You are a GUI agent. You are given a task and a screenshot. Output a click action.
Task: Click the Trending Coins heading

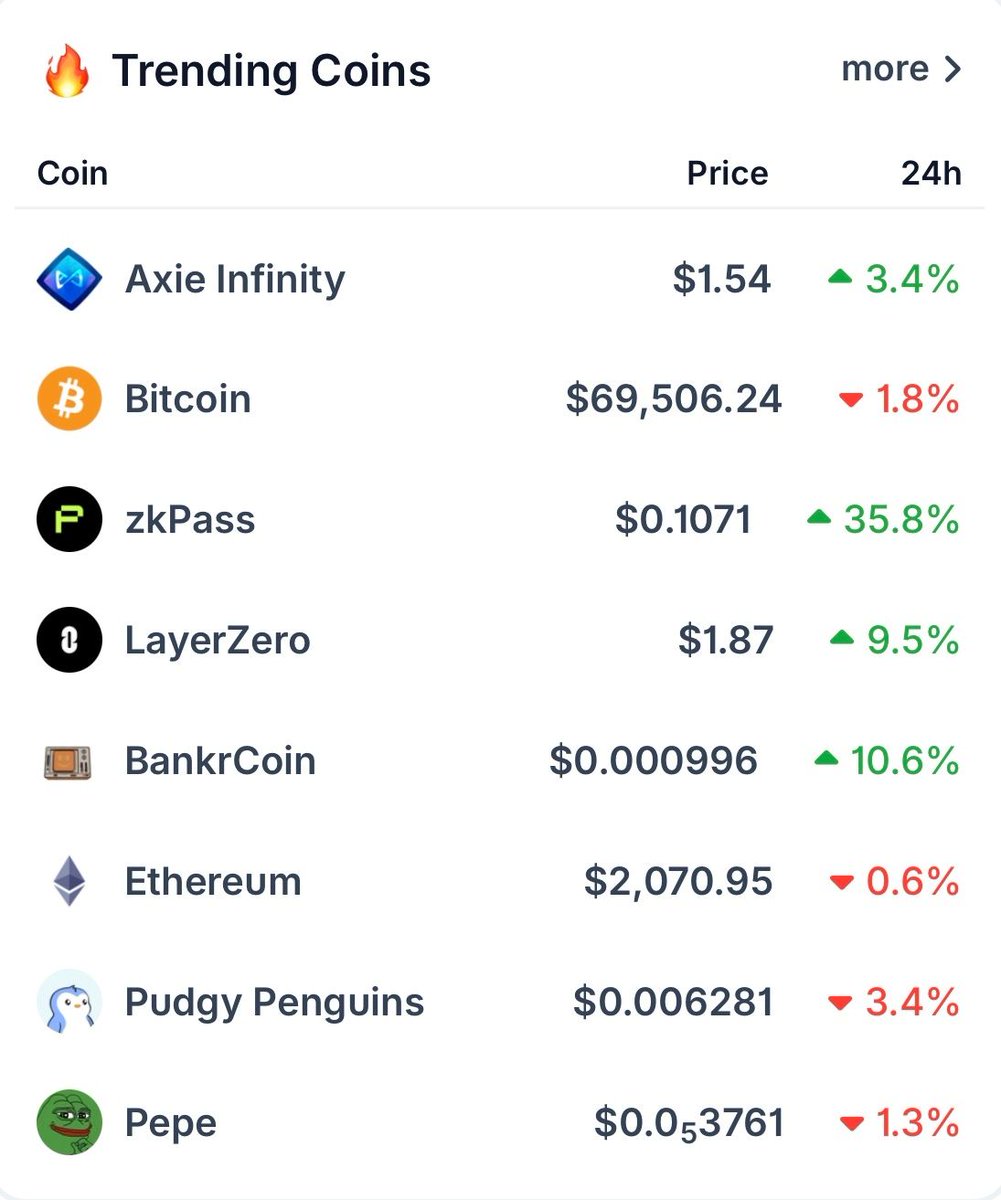[271, 71]
